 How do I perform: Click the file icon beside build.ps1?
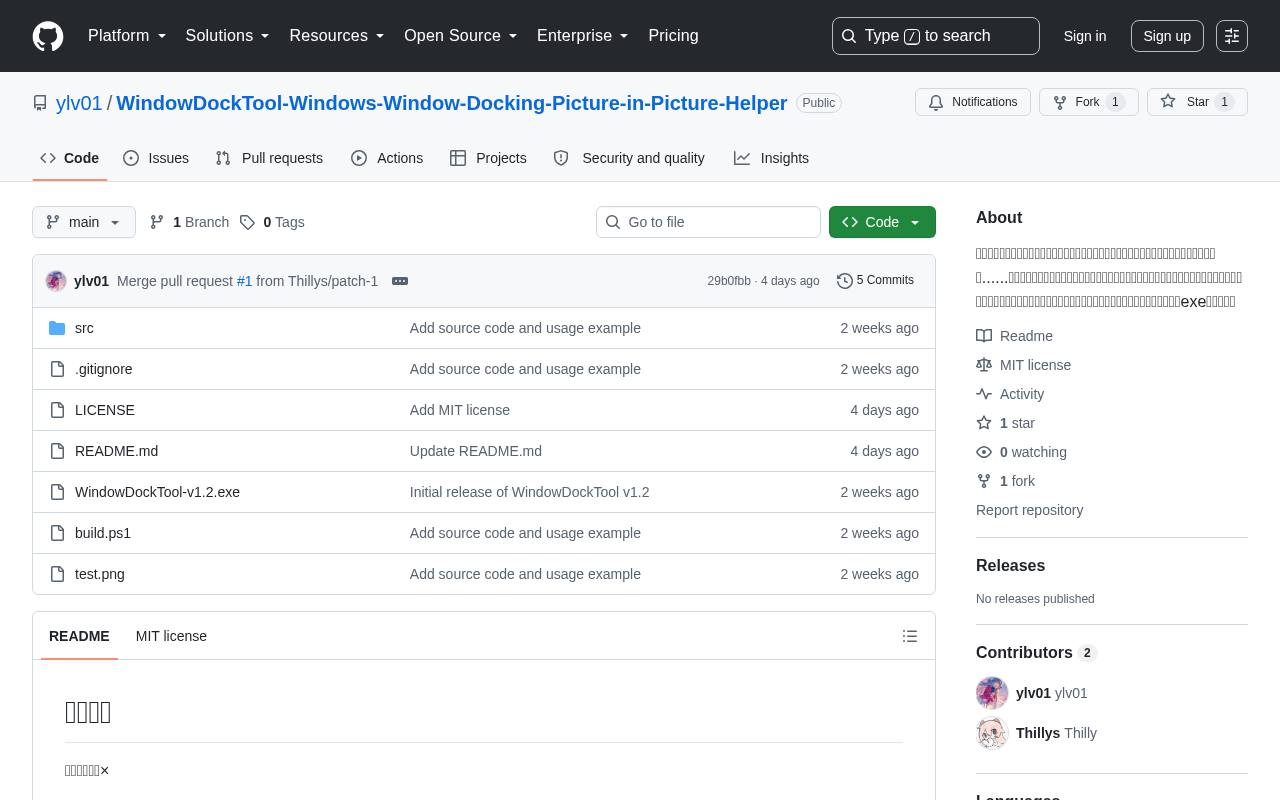point(57,533)
